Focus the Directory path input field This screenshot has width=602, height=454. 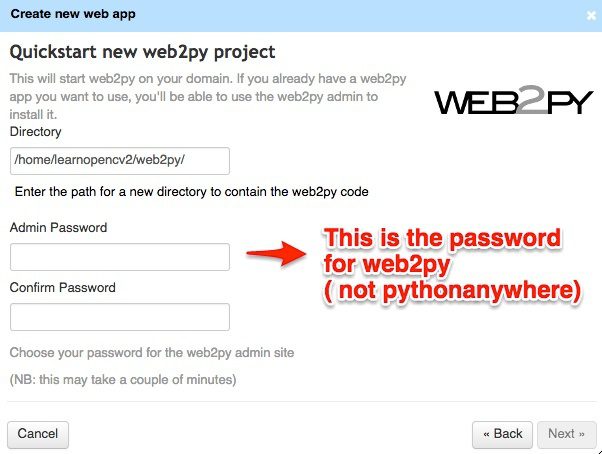(x=120, y=161)
